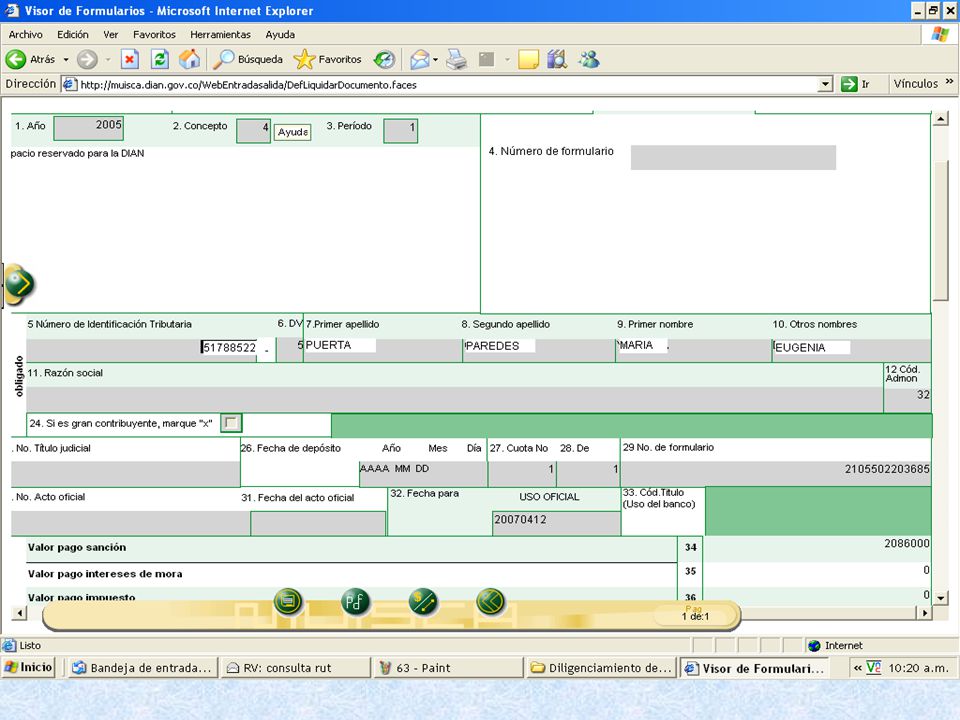The image size is (960, 720).
Task: Open the address bar dropdown arrow
Action: pyautogui.click(x=825, y=84)
